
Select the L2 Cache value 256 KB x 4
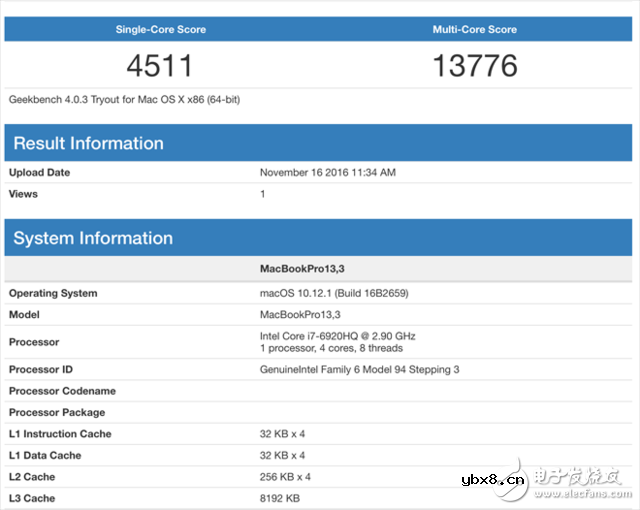285,477
